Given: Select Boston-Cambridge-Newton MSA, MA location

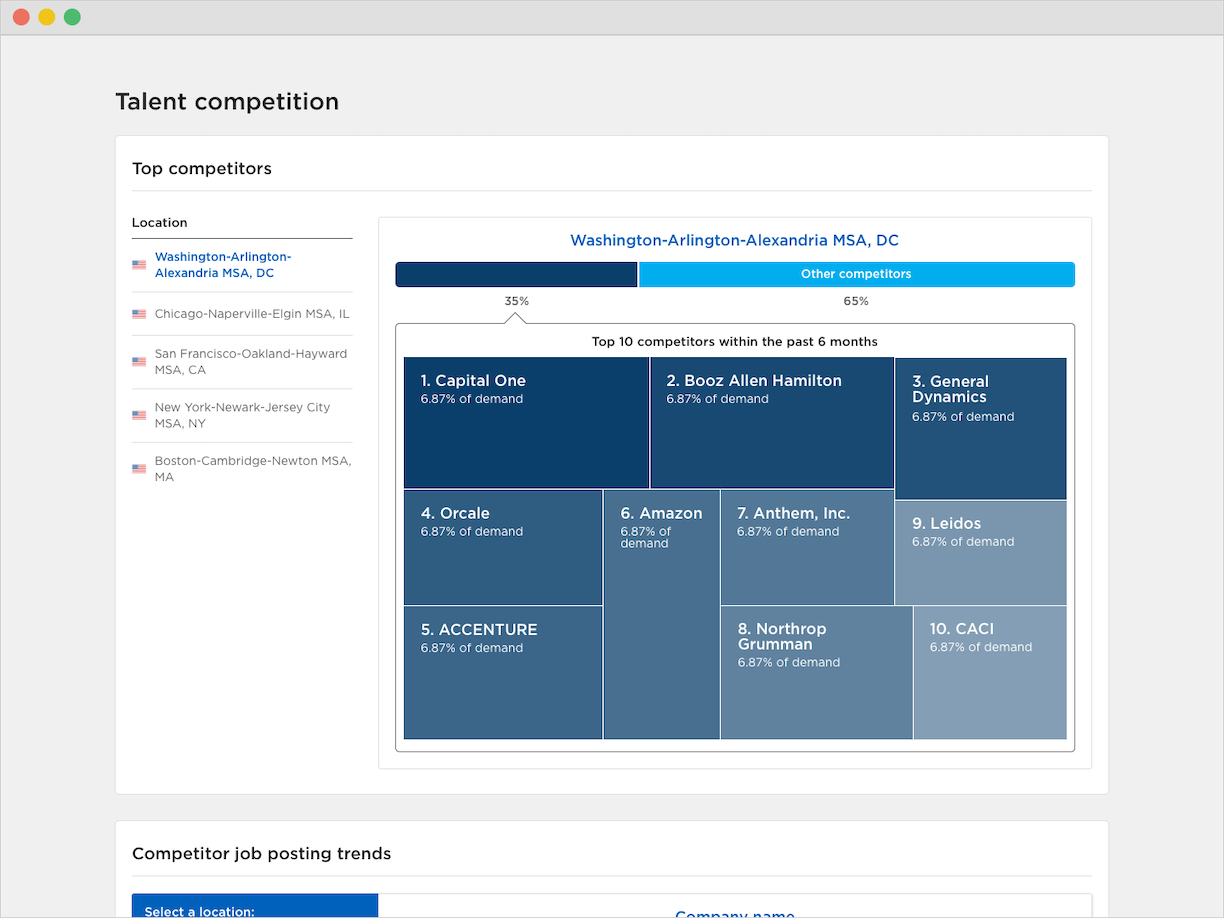Looking at the screenshot, I should point(242,469).
